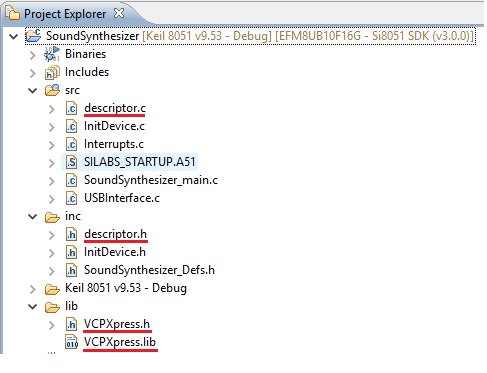Collapse the SoundSynthesizer project node
Viewport: 487px width, 373px height.
(13, 36)
